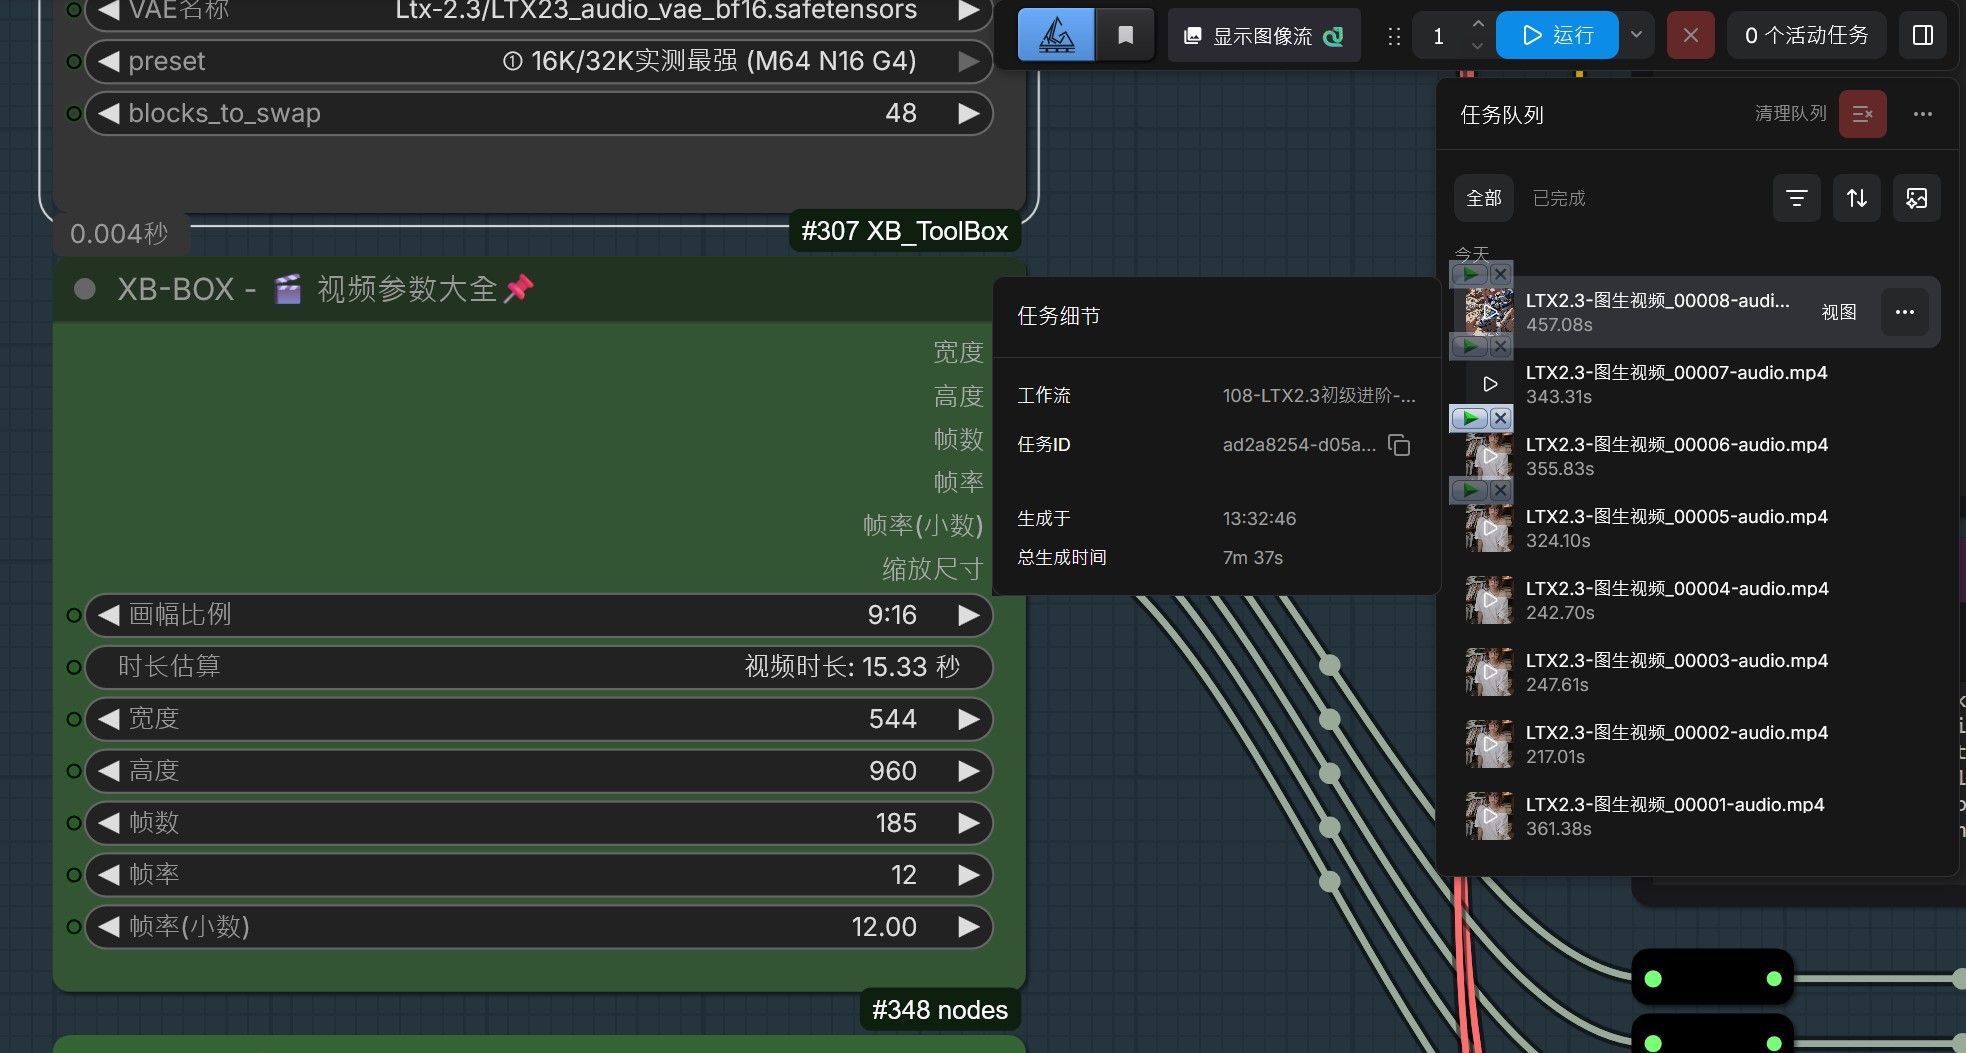Click the ComfyUI Manager logo icon
Image resolution: width=1966 pixels, height=1053 pixels.
1056,36
